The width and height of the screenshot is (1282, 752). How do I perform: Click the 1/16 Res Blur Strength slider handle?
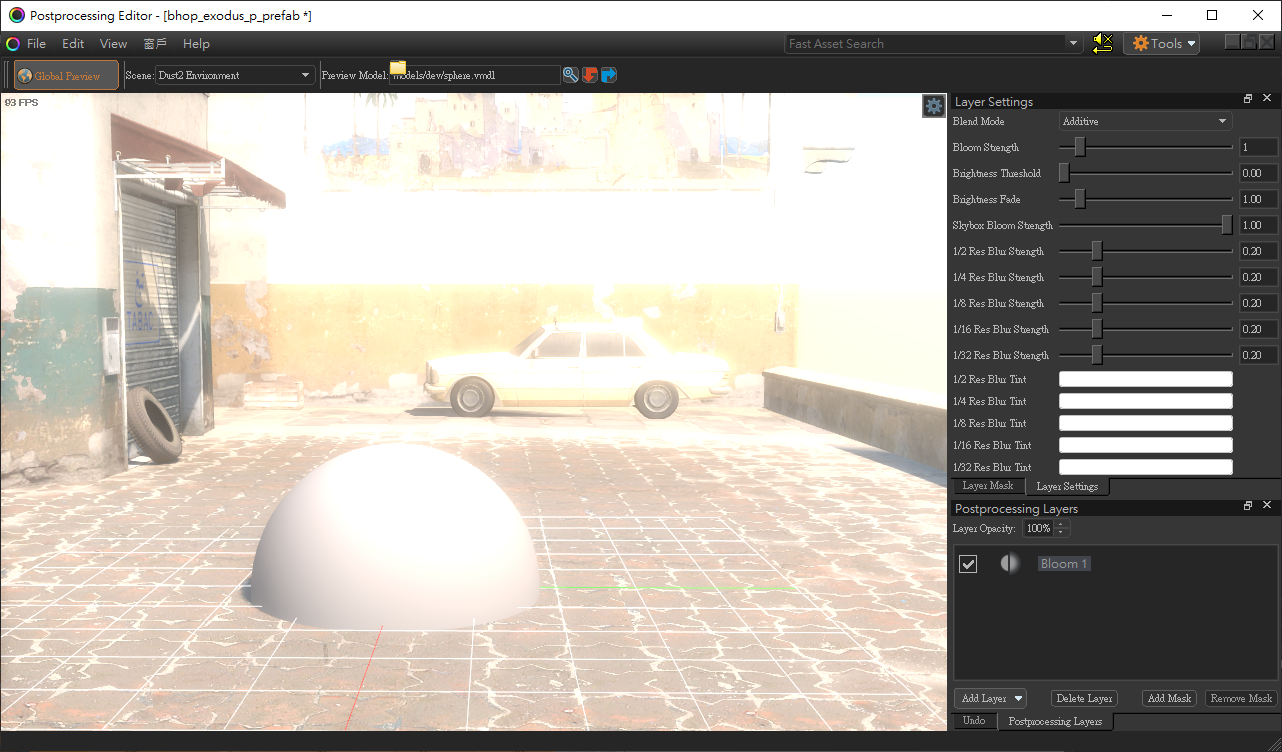[1097, 329]
